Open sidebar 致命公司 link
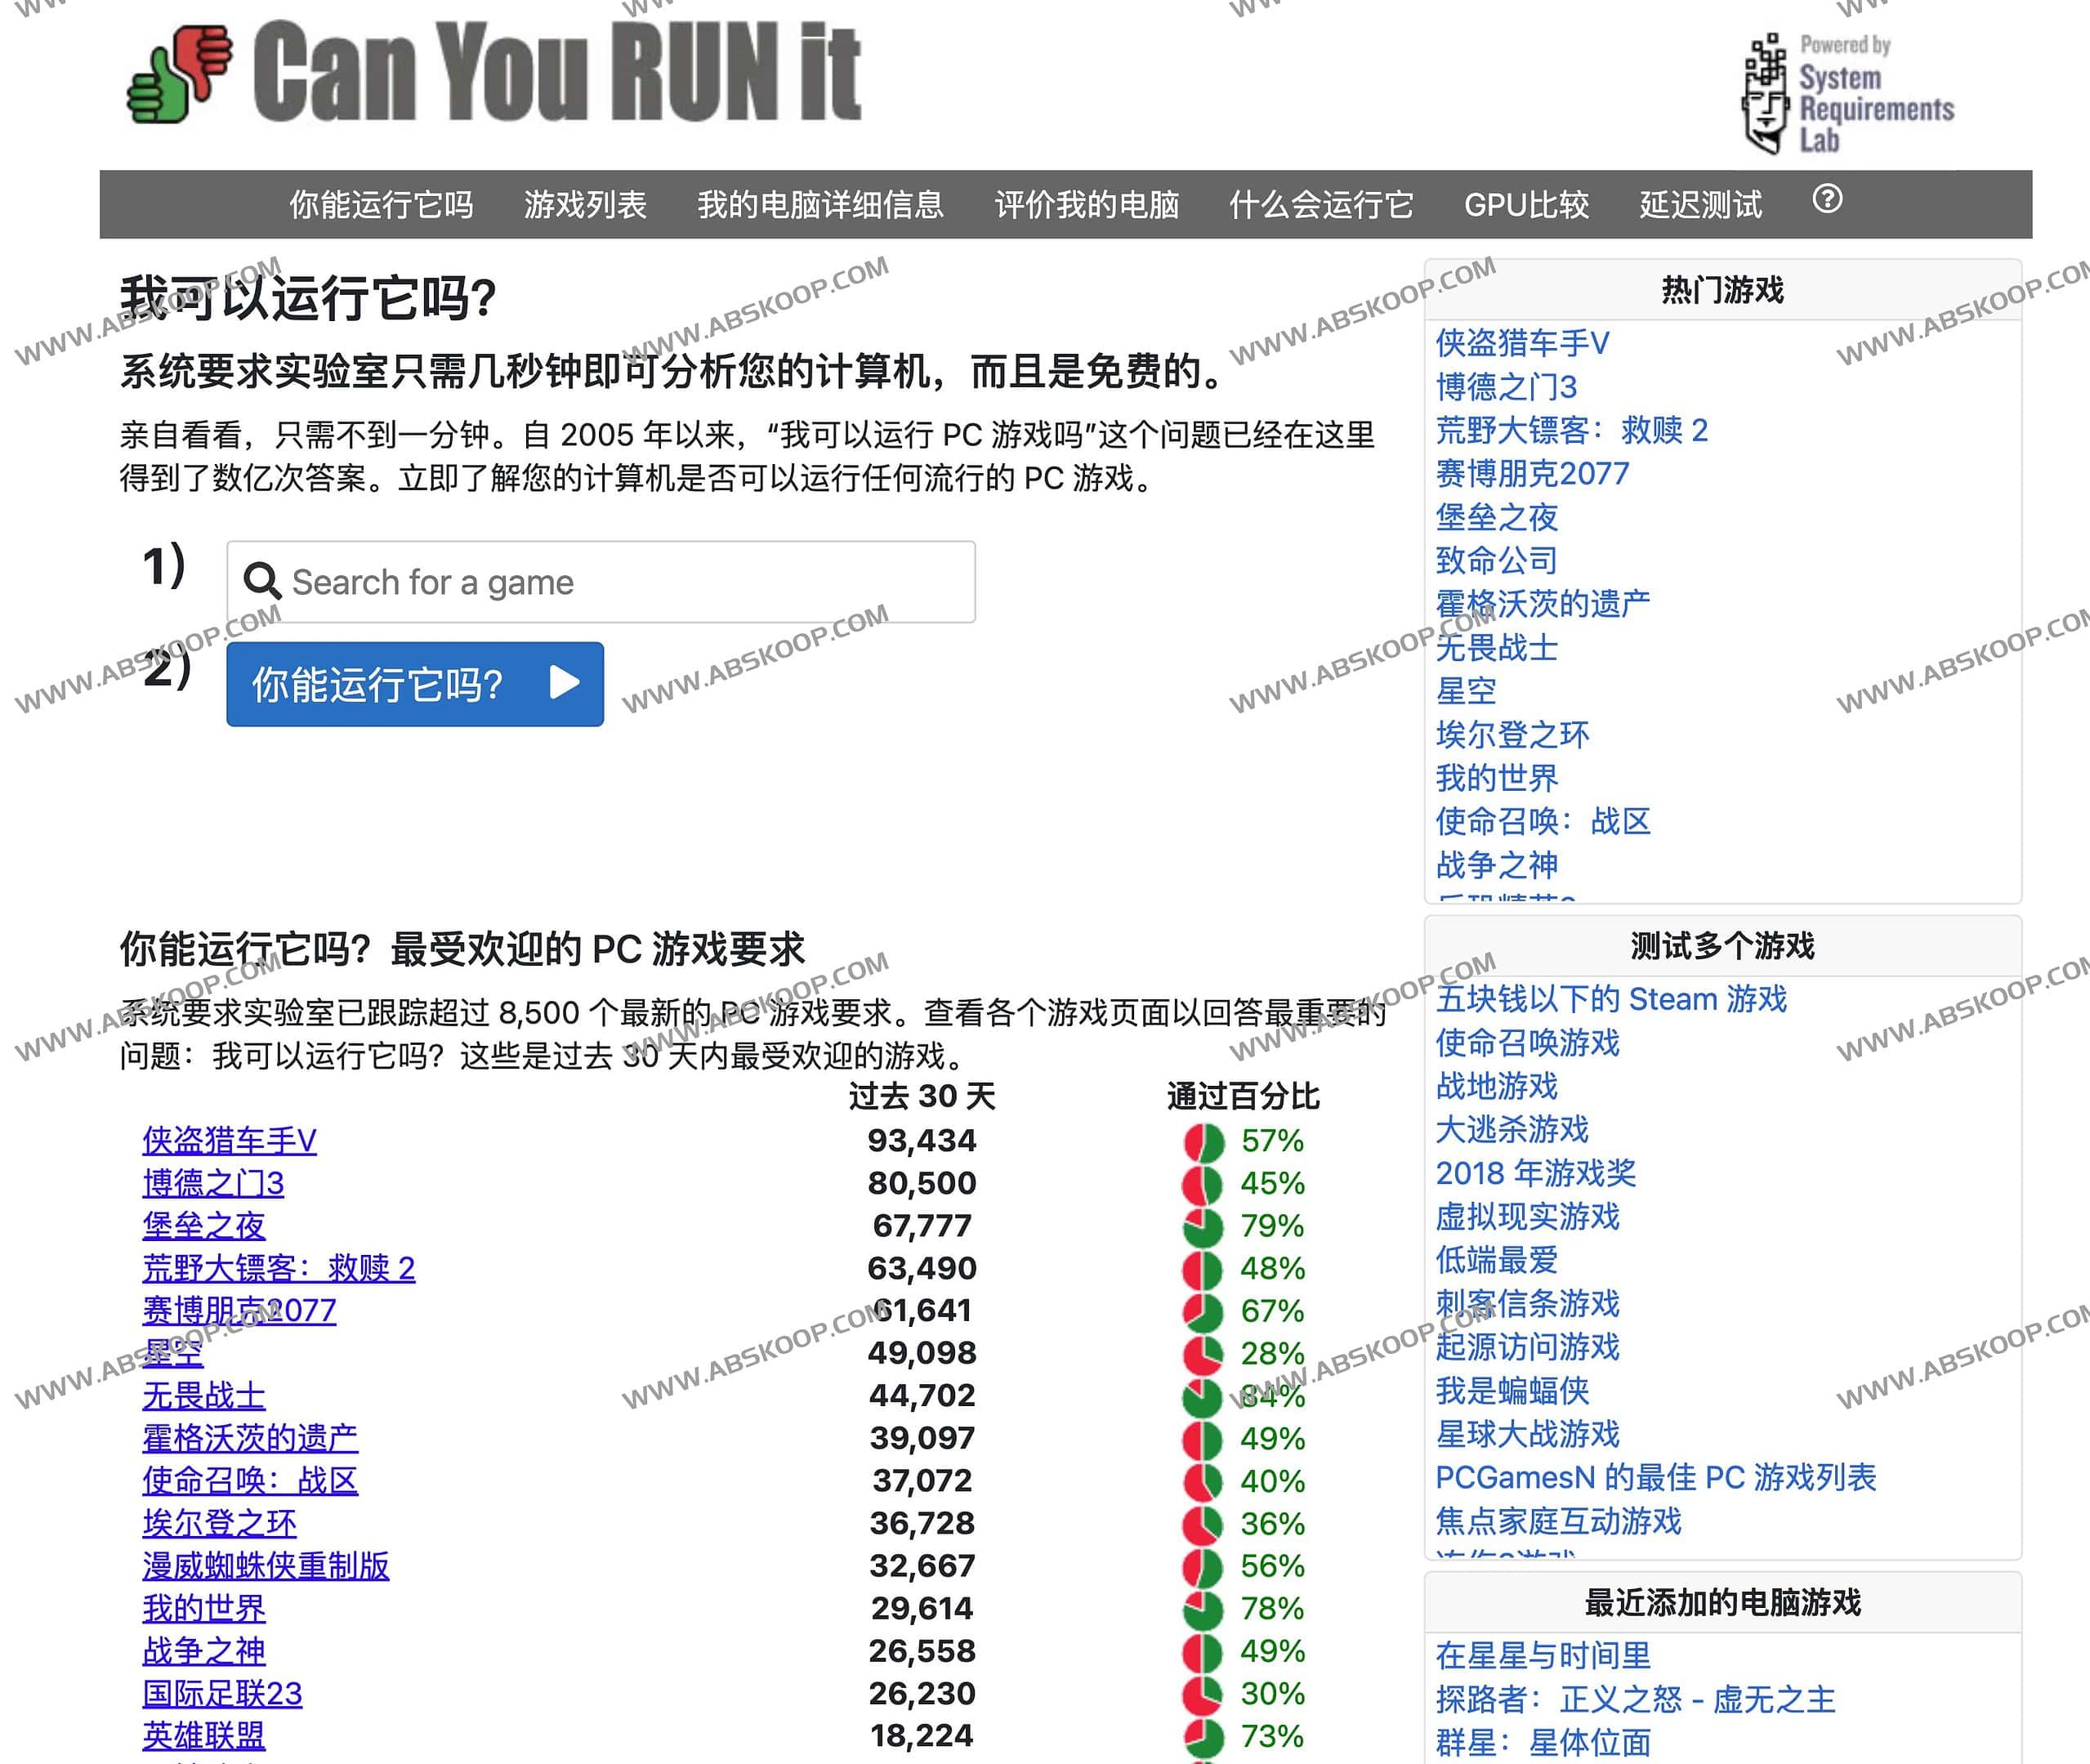This screenshot has width=2090, height=1764. click(x=1496, y=560)
